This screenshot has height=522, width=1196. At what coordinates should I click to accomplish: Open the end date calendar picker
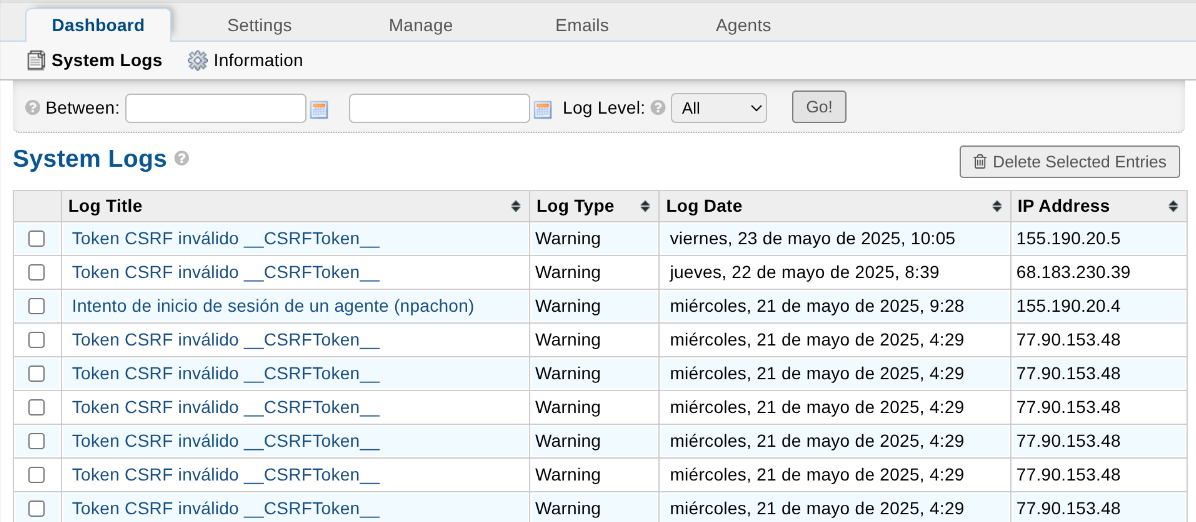(543, 109)
